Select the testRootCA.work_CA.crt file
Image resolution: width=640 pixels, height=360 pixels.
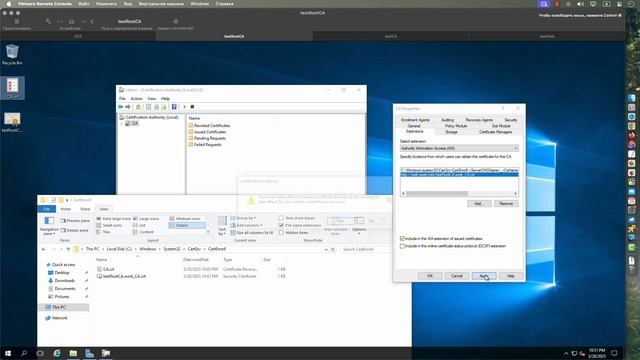(x=121, y=276)
